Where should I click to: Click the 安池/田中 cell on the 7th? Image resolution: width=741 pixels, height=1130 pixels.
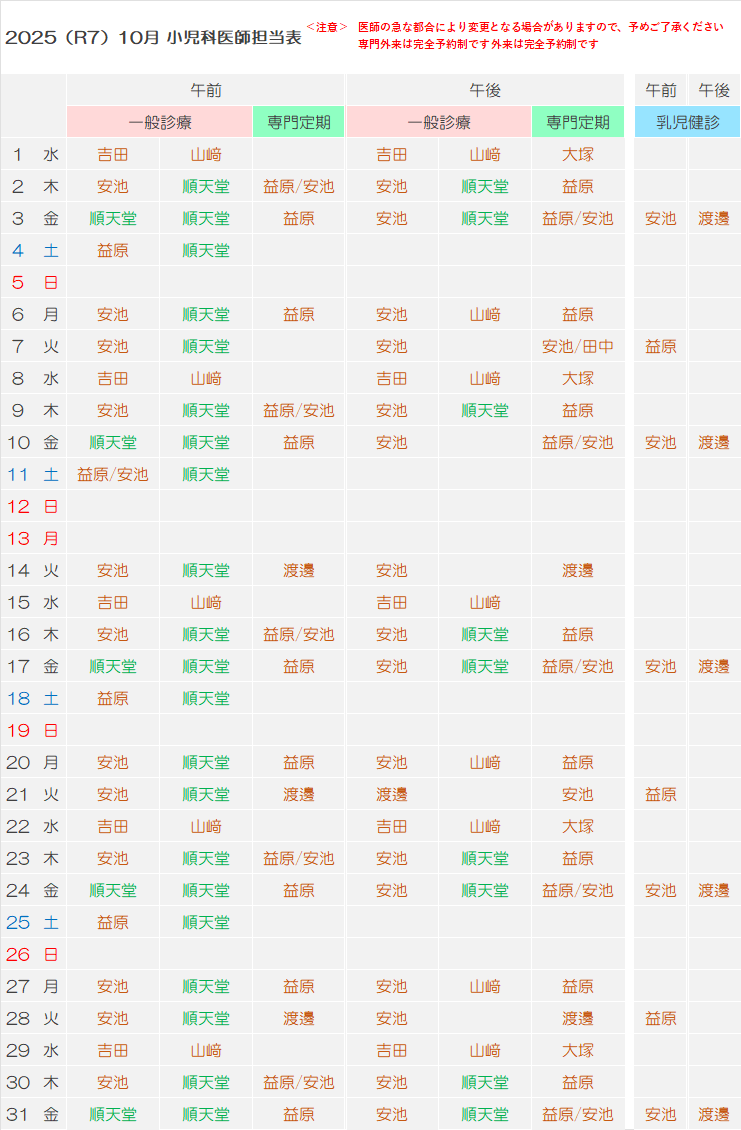[577, 347]
